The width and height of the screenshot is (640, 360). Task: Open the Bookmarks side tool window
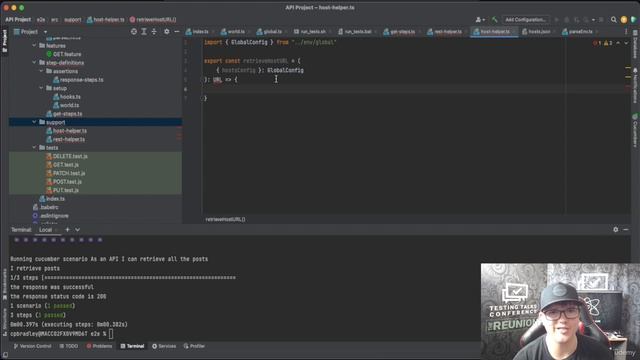click(5, 284)
